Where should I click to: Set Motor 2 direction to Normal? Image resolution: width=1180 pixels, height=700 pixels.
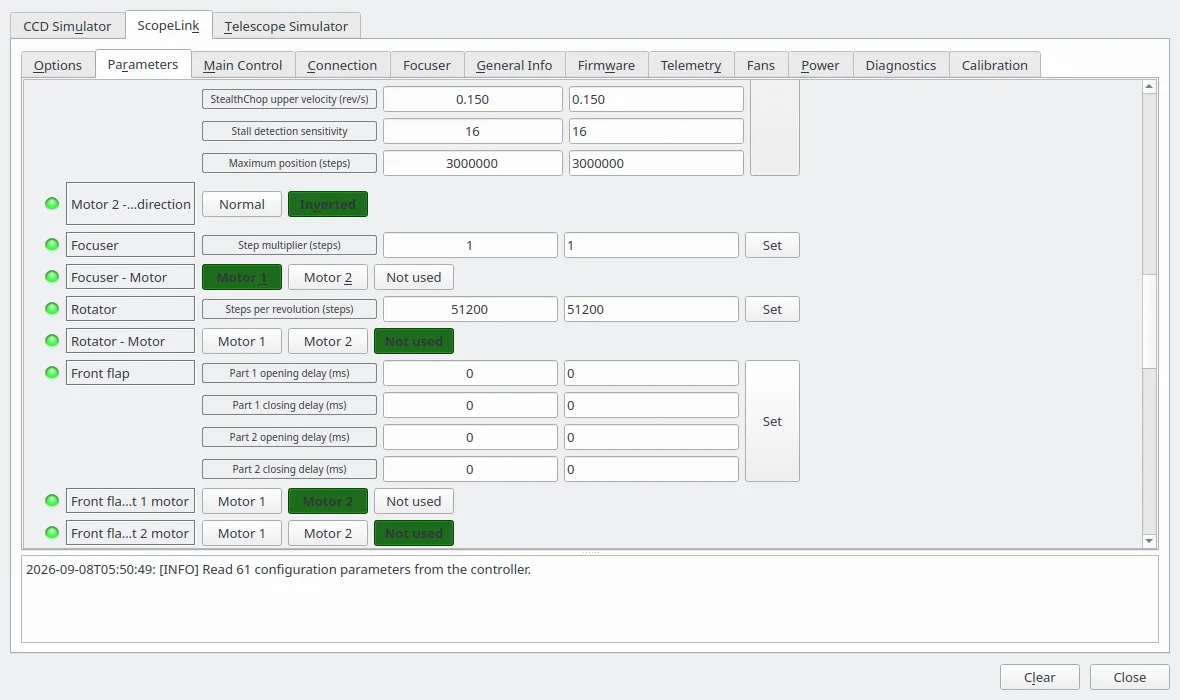[x=242, y=204]
